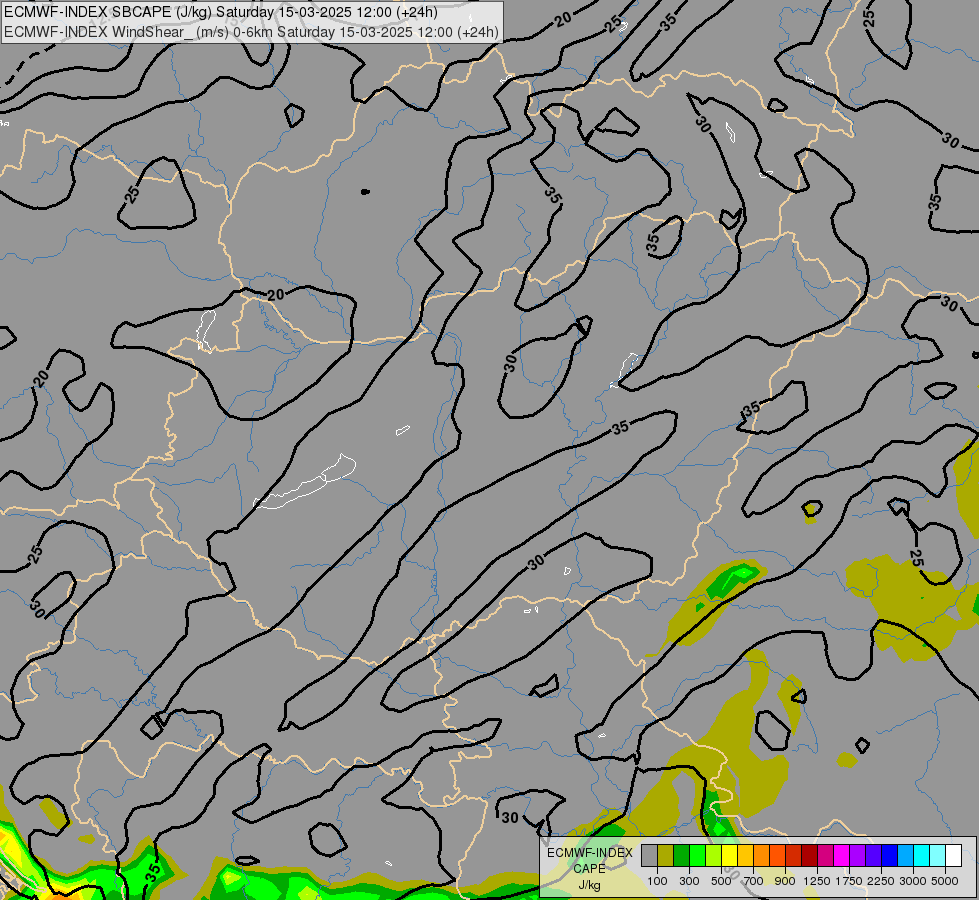
Task: Select the purple legend swatch
Action: tap(857, 856)
